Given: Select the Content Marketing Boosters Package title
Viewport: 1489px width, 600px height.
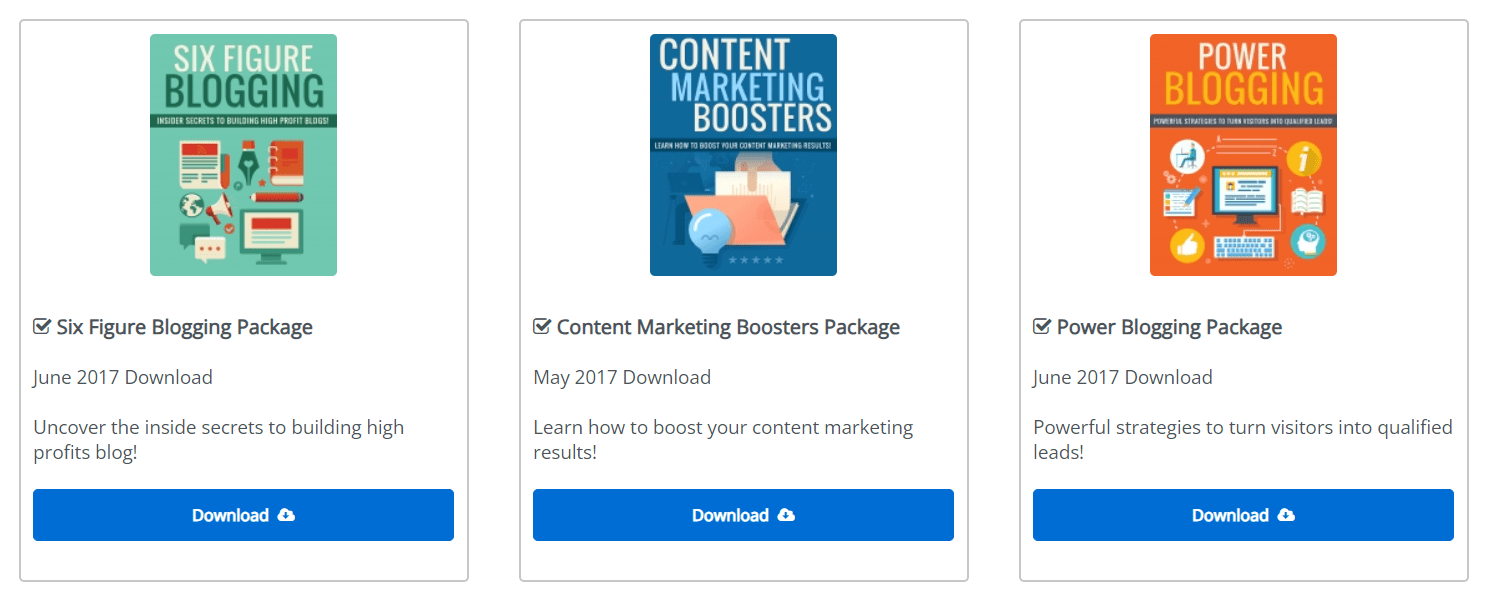Looking at the screenshot, I should 728,327.
